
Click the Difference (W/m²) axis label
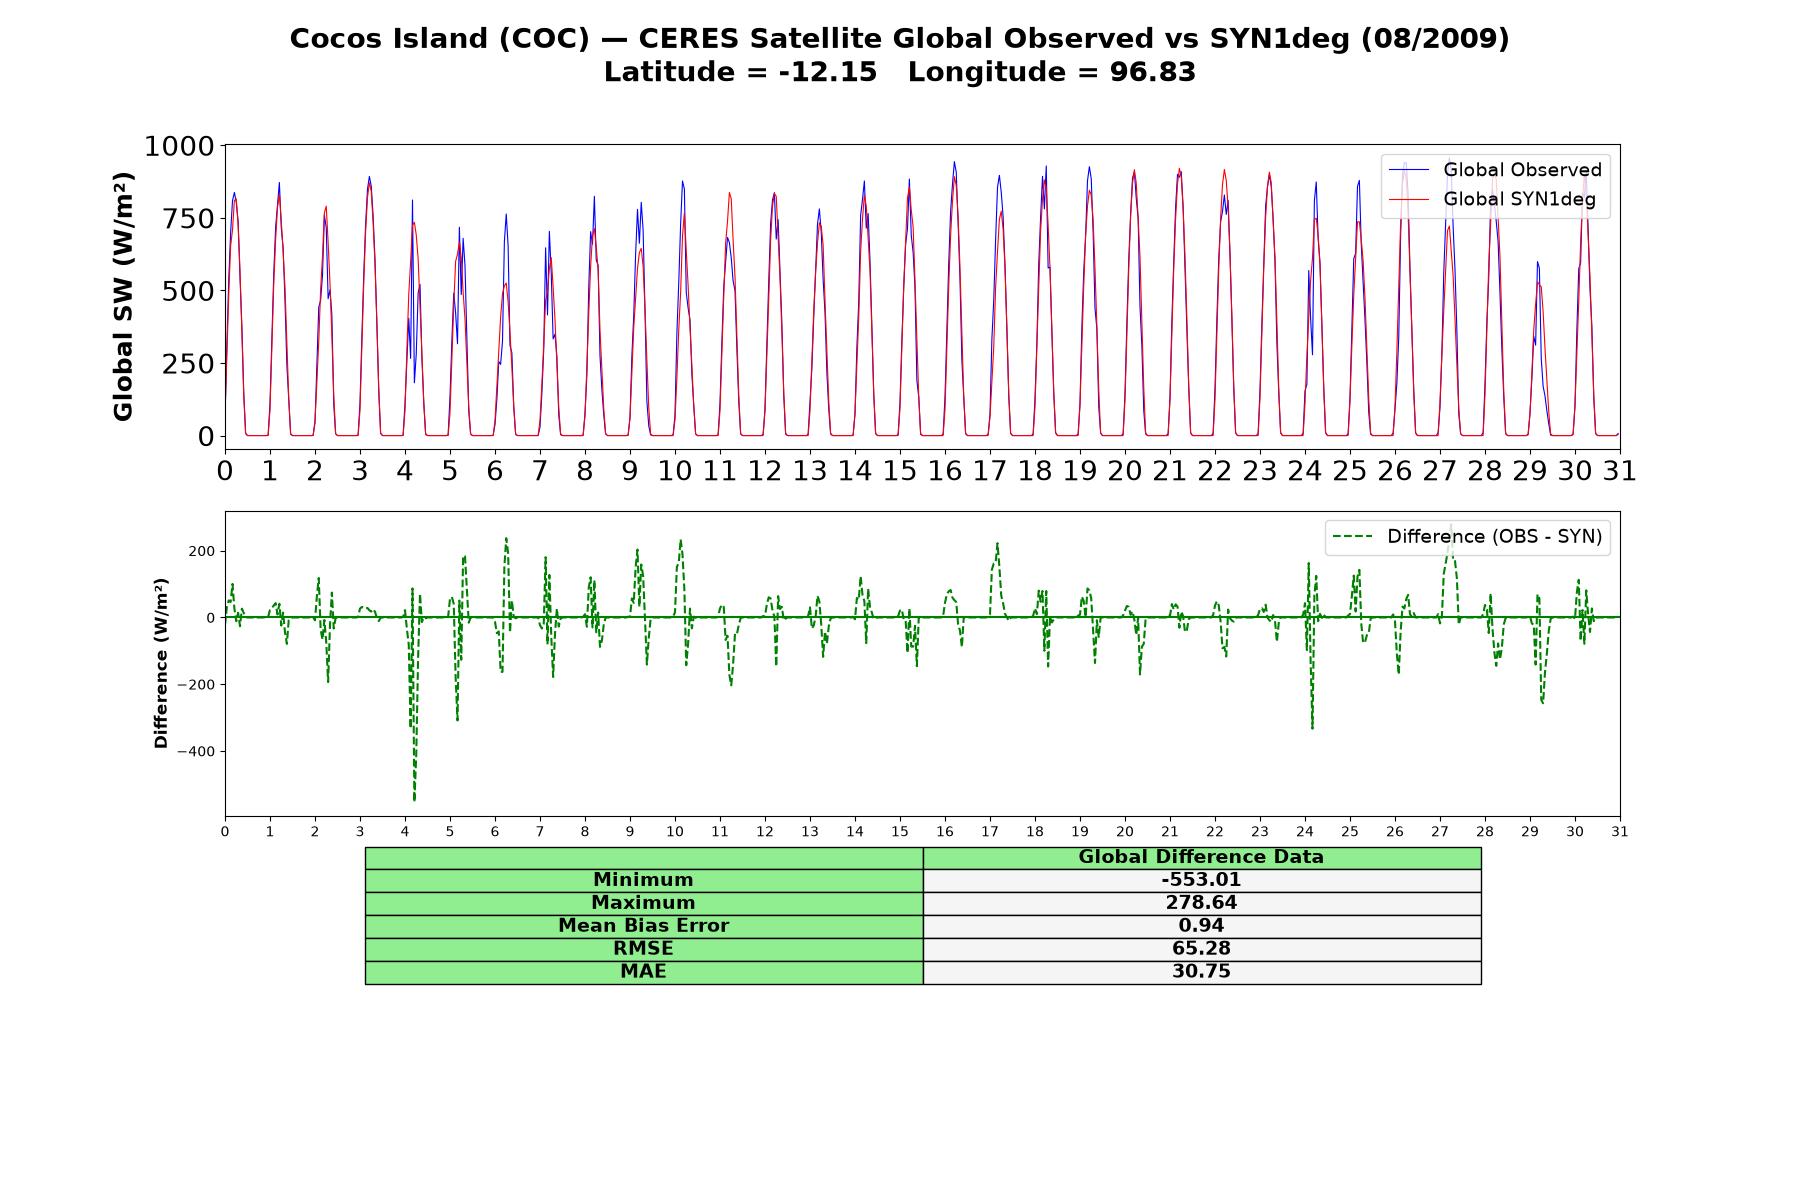tap(161, 664)
